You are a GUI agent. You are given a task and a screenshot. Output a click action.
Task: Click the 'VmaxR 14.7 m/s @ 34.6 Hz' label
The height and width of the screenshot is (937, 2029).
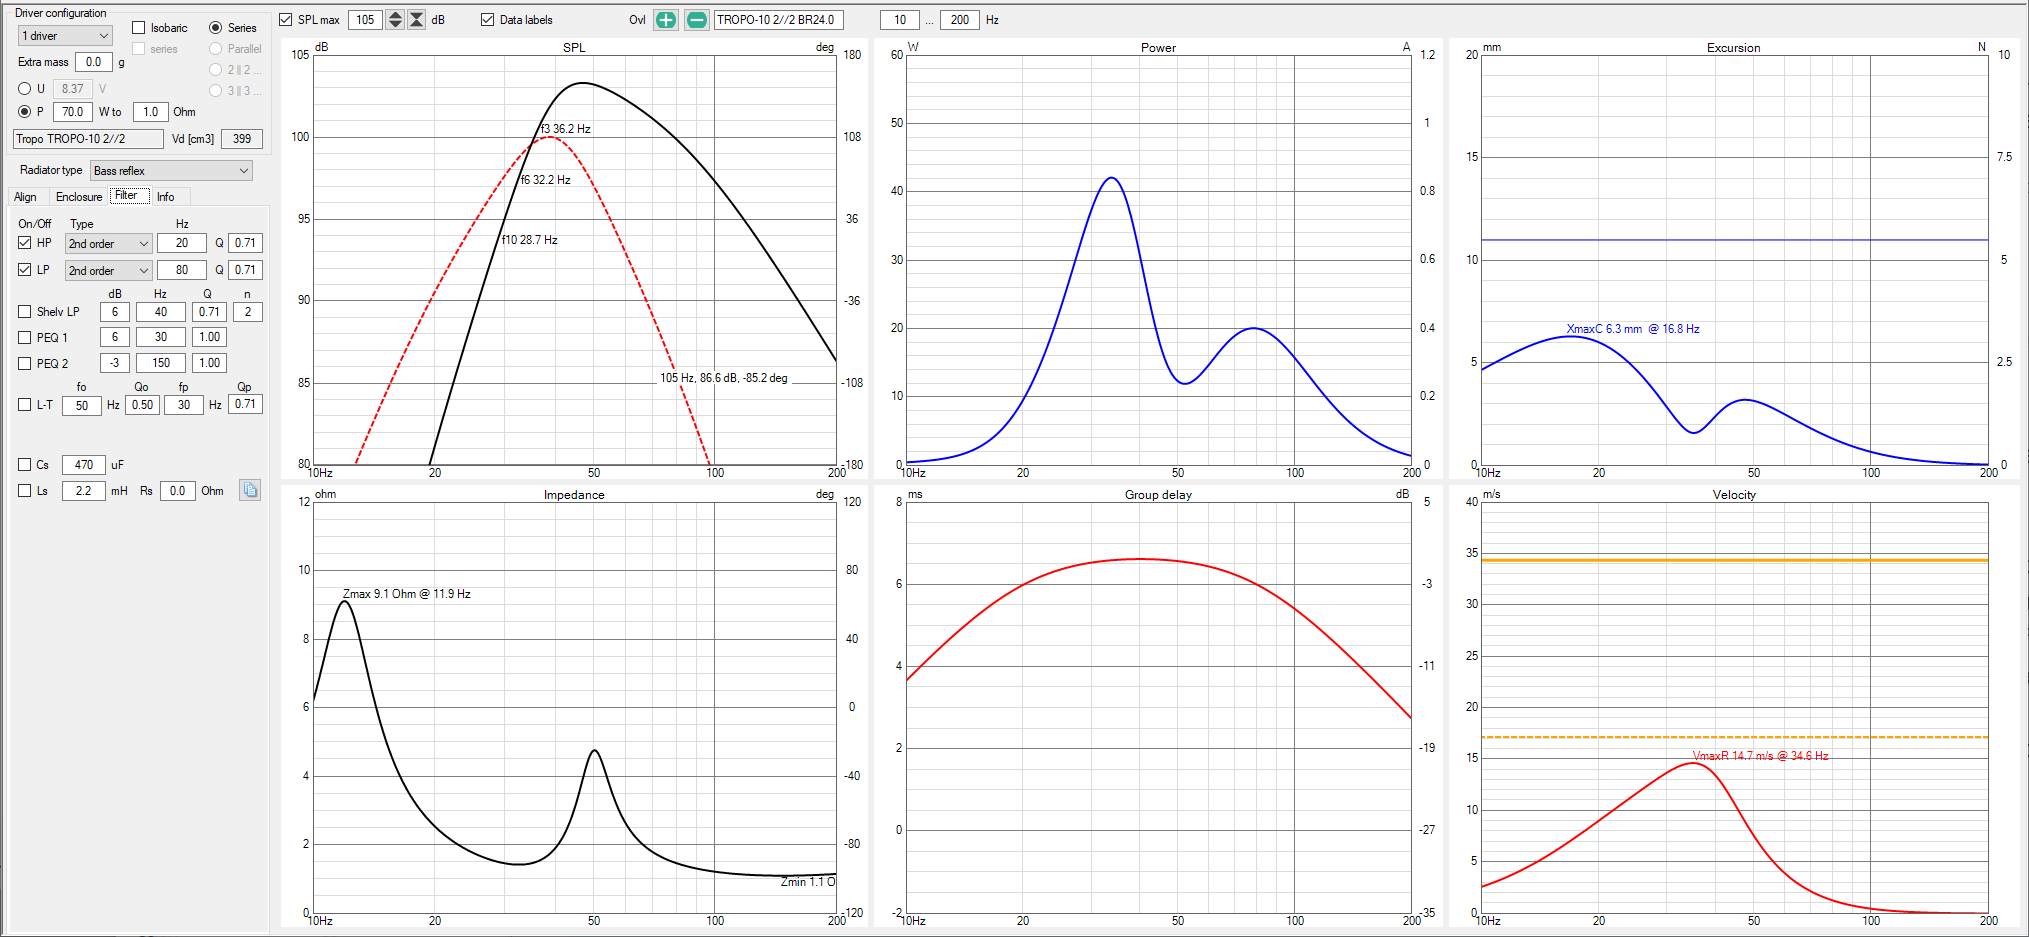click(1760, 756)
